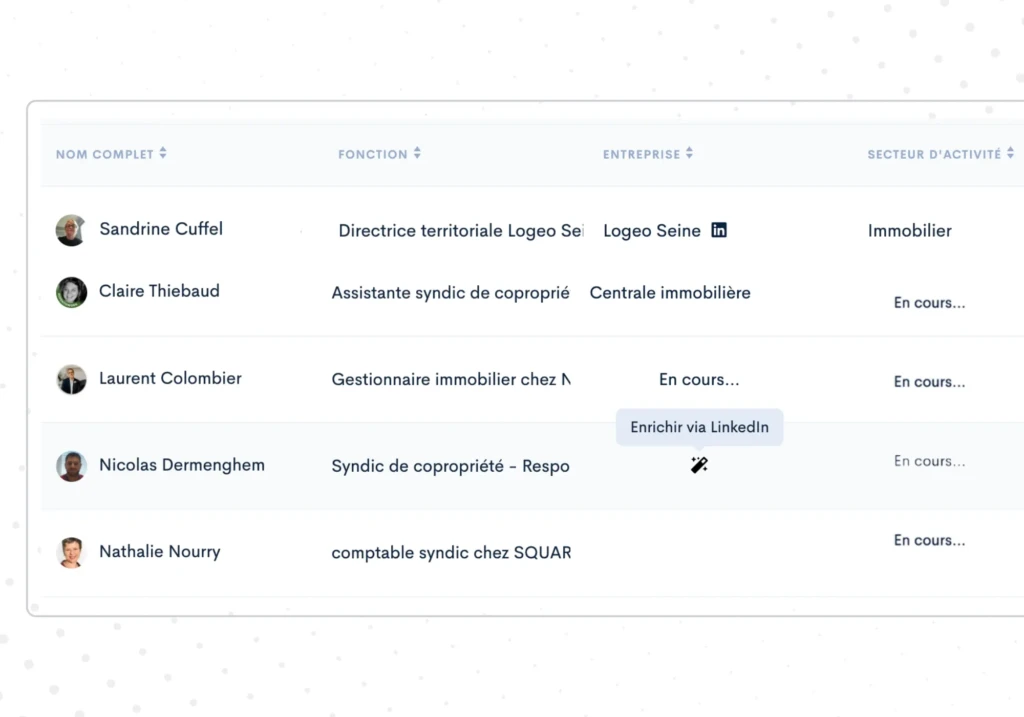Select the Claire Thiebaud contact name
The width and height of the screenshot is (1024, 717).
159,291
